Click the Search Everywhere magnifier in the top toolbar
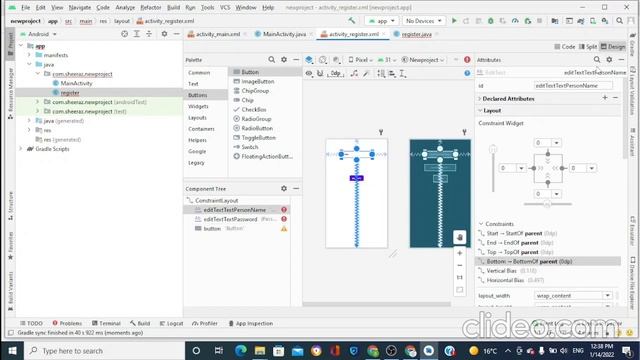 point(620,20)
